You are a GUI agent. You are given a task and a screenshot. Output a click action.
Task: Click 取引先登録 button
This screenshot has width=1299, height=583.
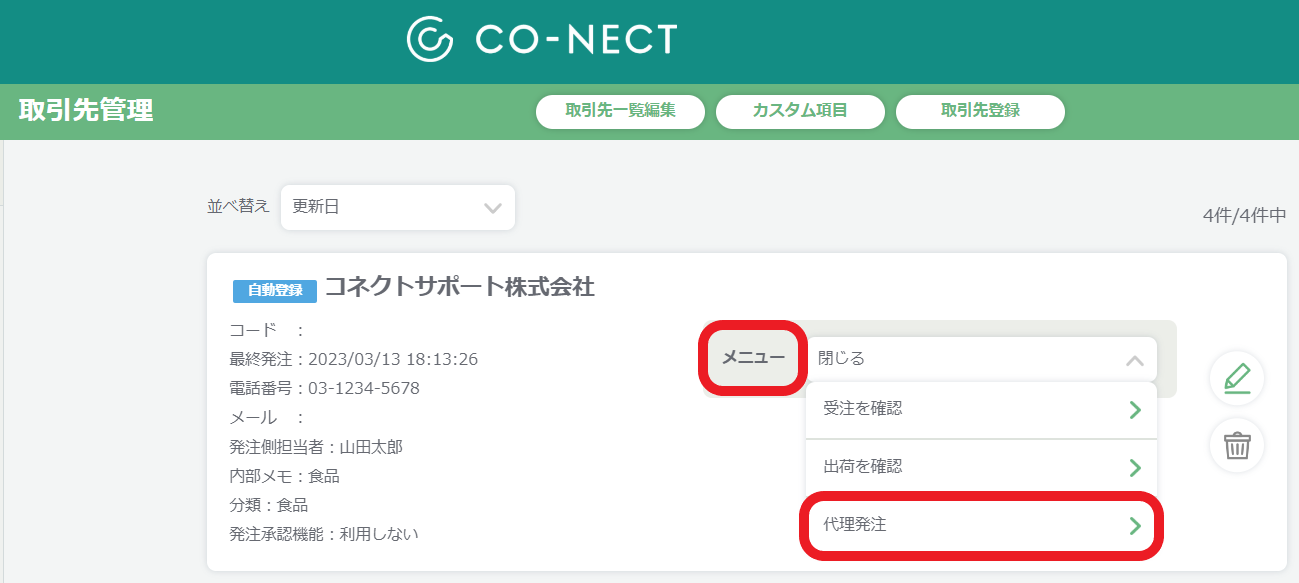click(980, 111)
